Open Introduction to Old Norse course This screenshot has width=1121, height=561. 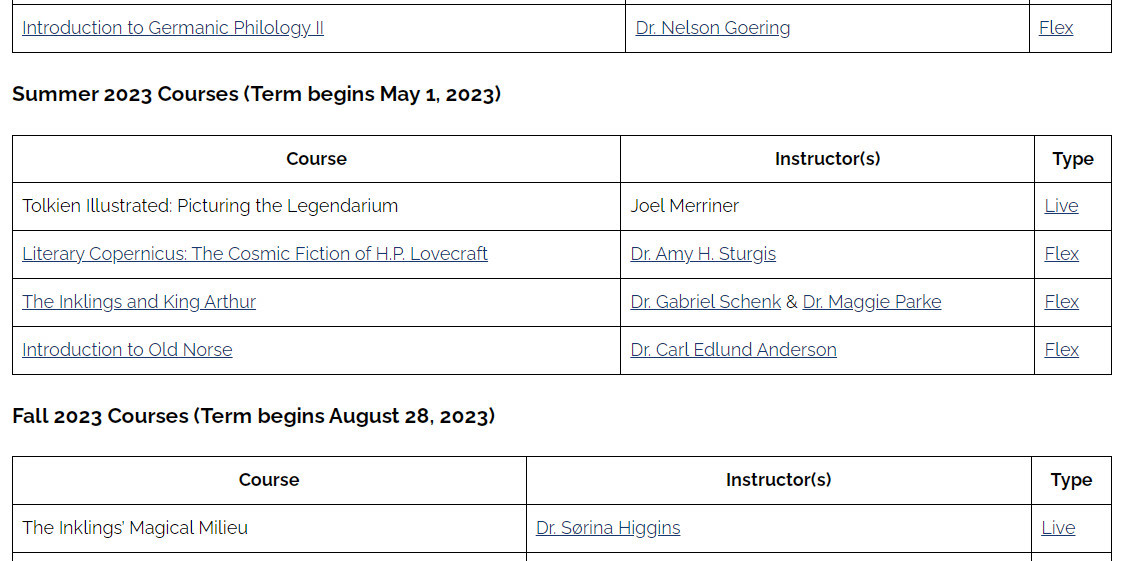point(127,350)
